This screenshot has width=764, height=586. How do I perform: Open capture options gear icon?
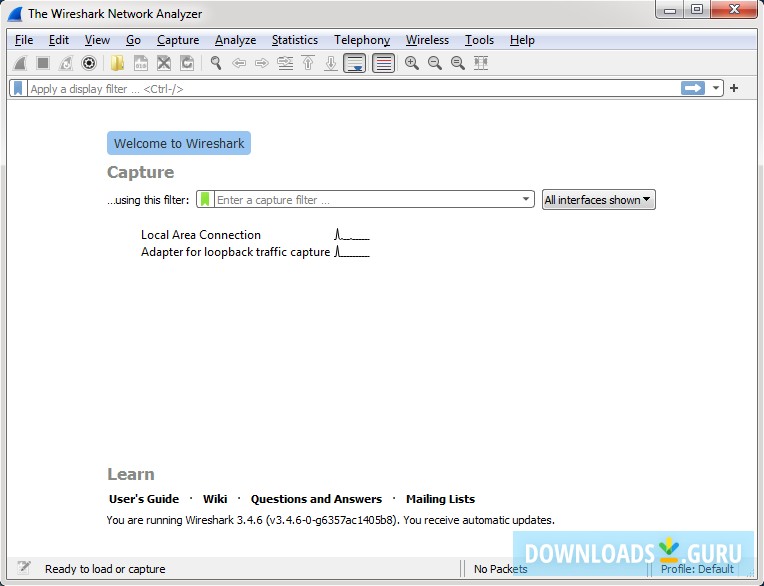89,63
